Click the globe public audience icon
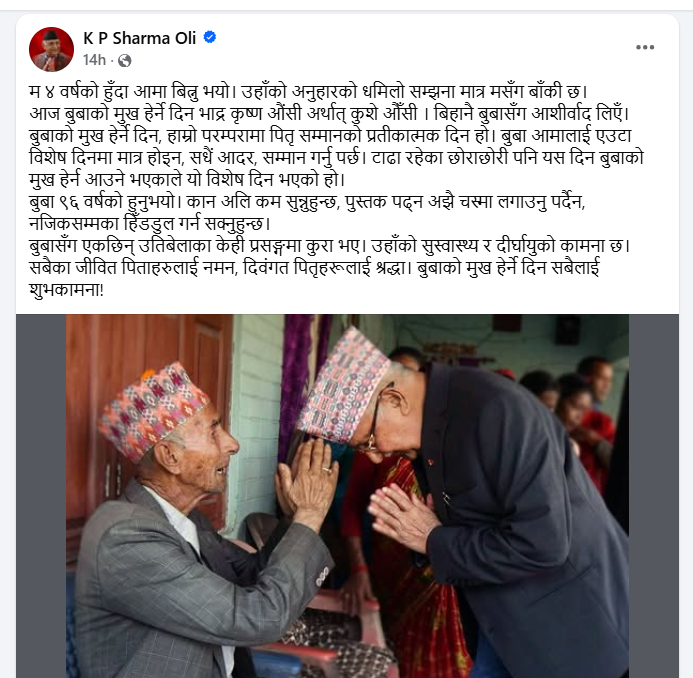The image size is (693, 678). click(125, 61)
